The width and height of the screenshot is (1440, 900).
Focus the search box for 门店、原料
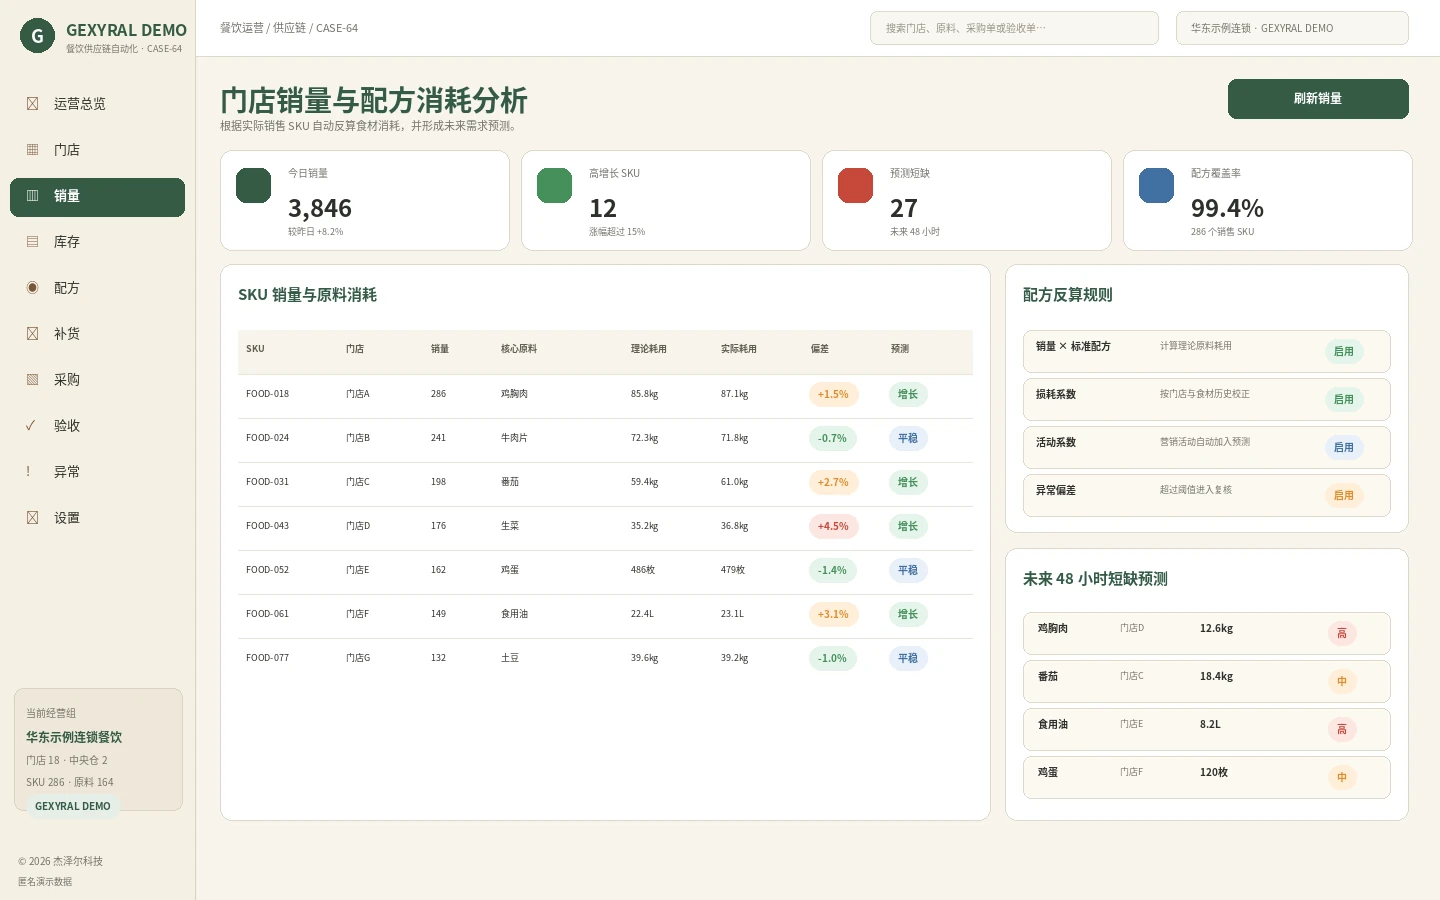tap(1014, 28)
